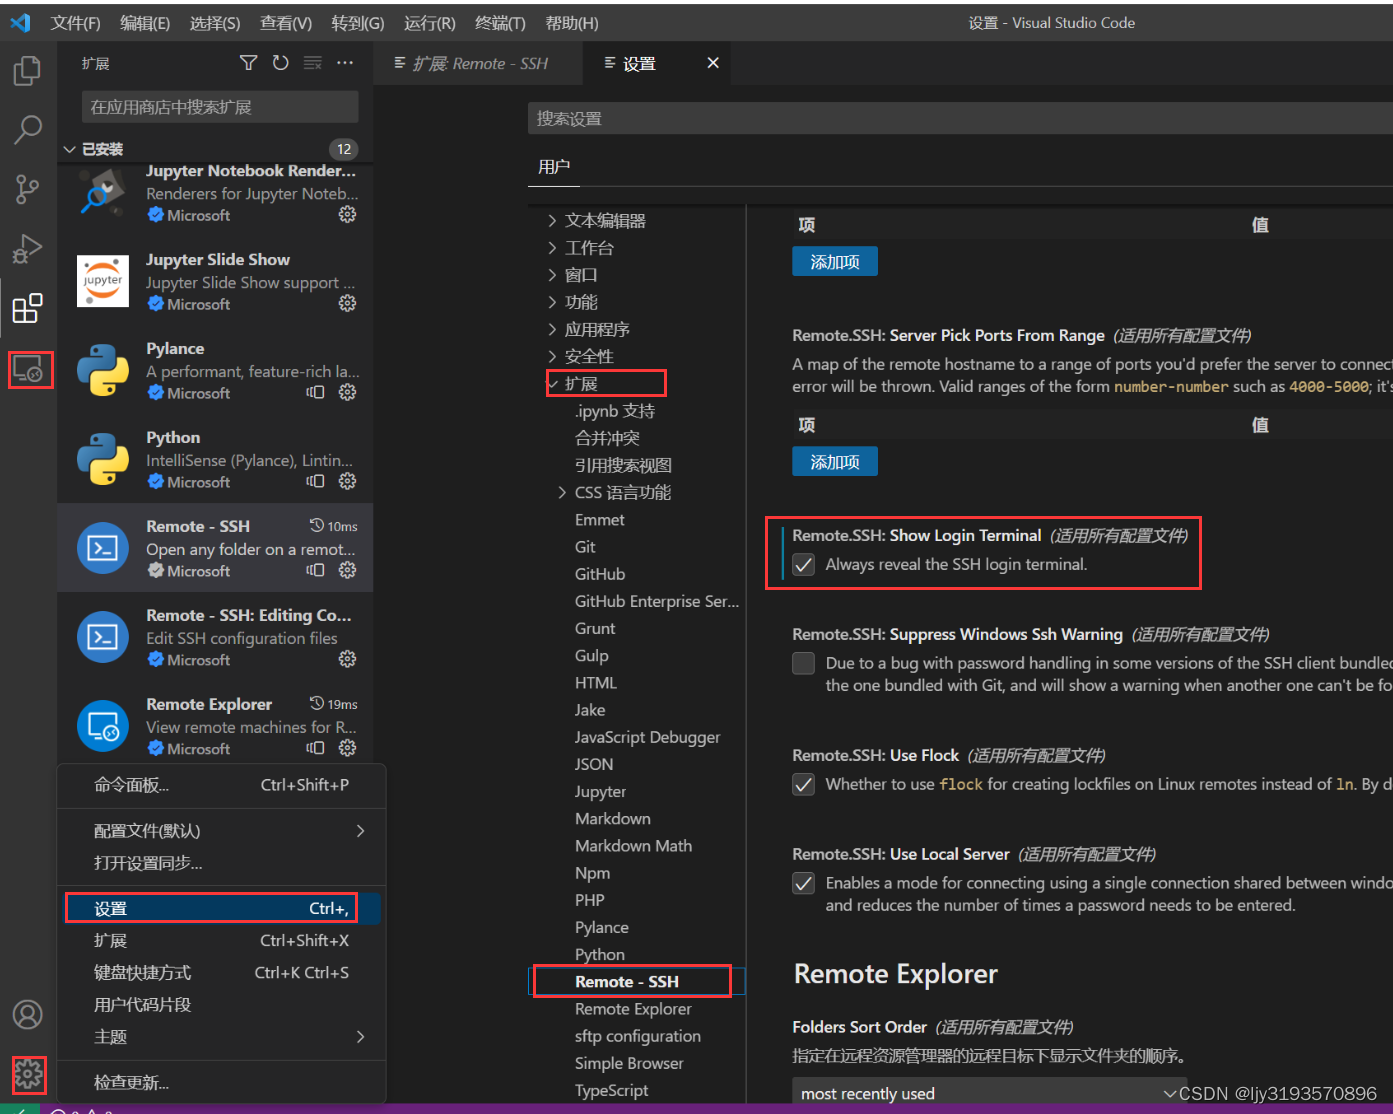Expand 窗口 settings category
This screenshot has width=1393, height=1114.
point(552,275)
